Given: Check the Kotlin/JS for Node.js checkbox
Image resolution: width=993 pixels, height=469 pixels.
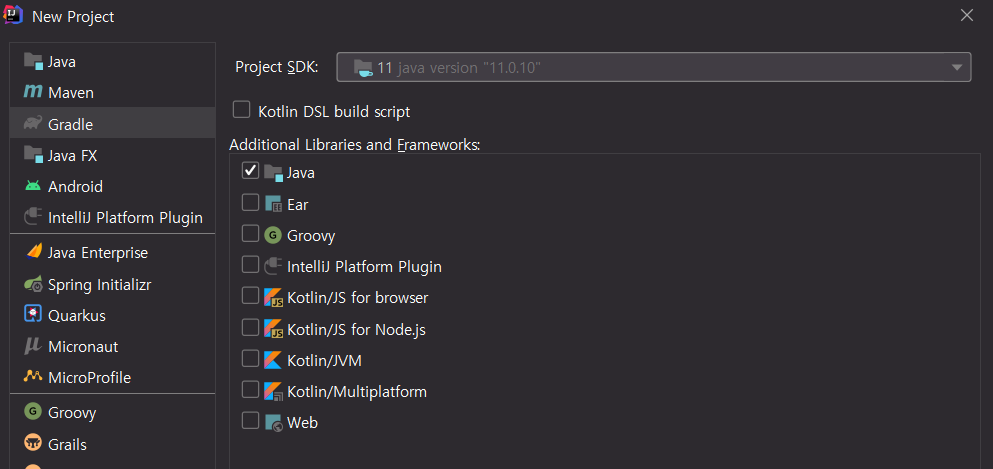Looking at the screenshot, I should coord(251,327).
